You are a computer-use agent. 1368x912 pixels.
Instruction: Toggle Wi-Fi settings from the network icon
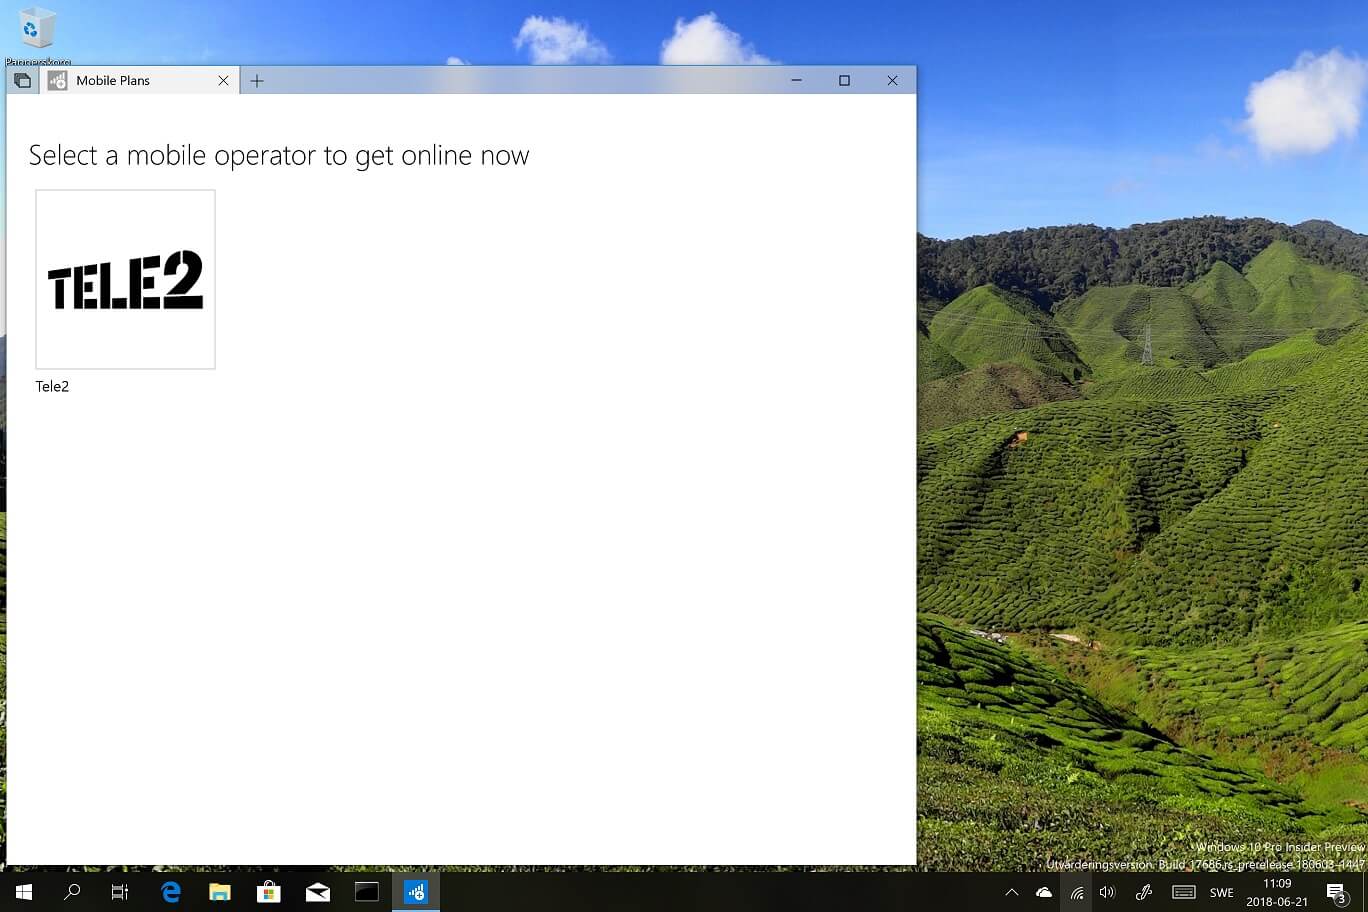pos(1077,891)
